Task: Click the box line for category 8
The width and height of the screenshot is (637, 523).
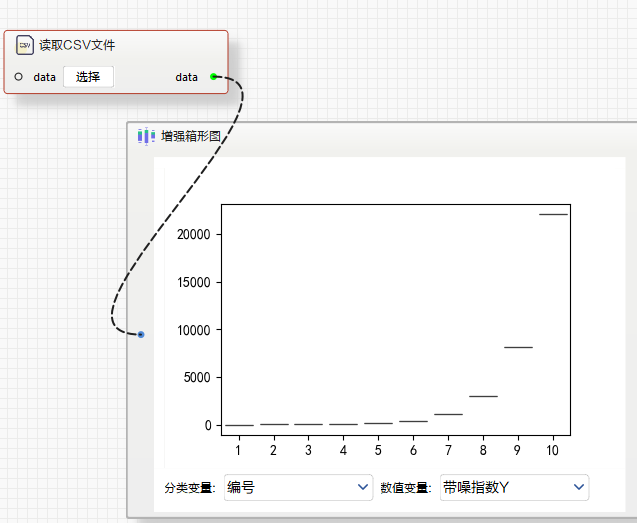Action: click(483, 396)
